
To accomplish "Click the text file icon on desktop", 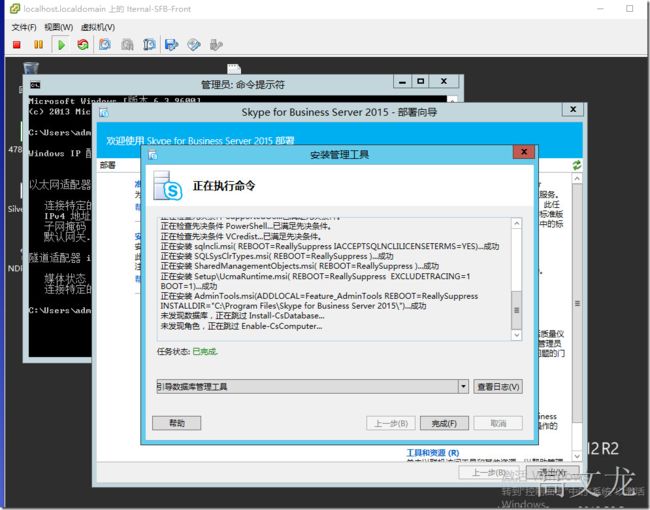I will [x=234, y=68].
